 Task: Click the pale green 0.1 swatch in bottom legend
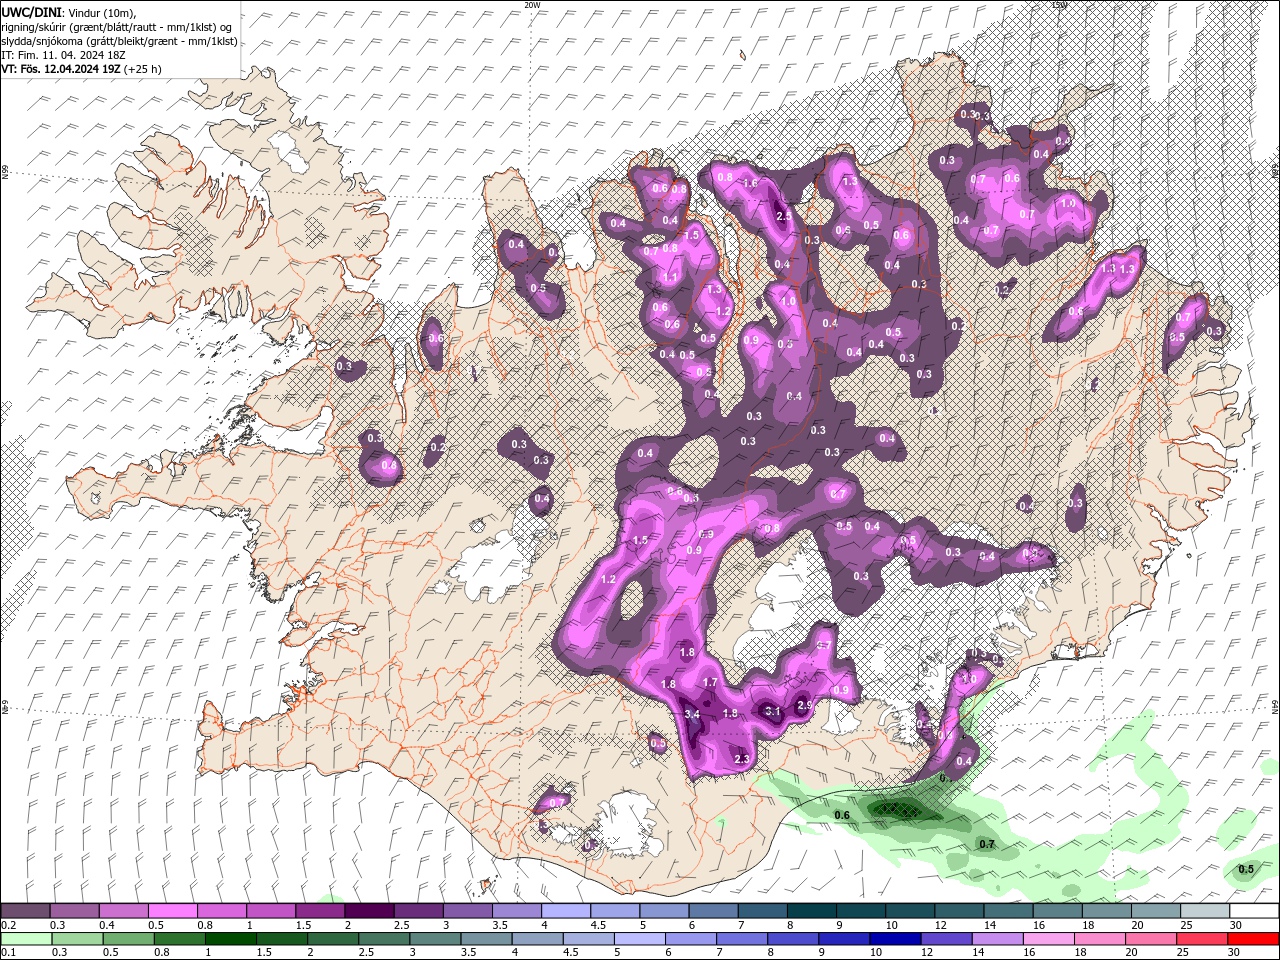25,939
